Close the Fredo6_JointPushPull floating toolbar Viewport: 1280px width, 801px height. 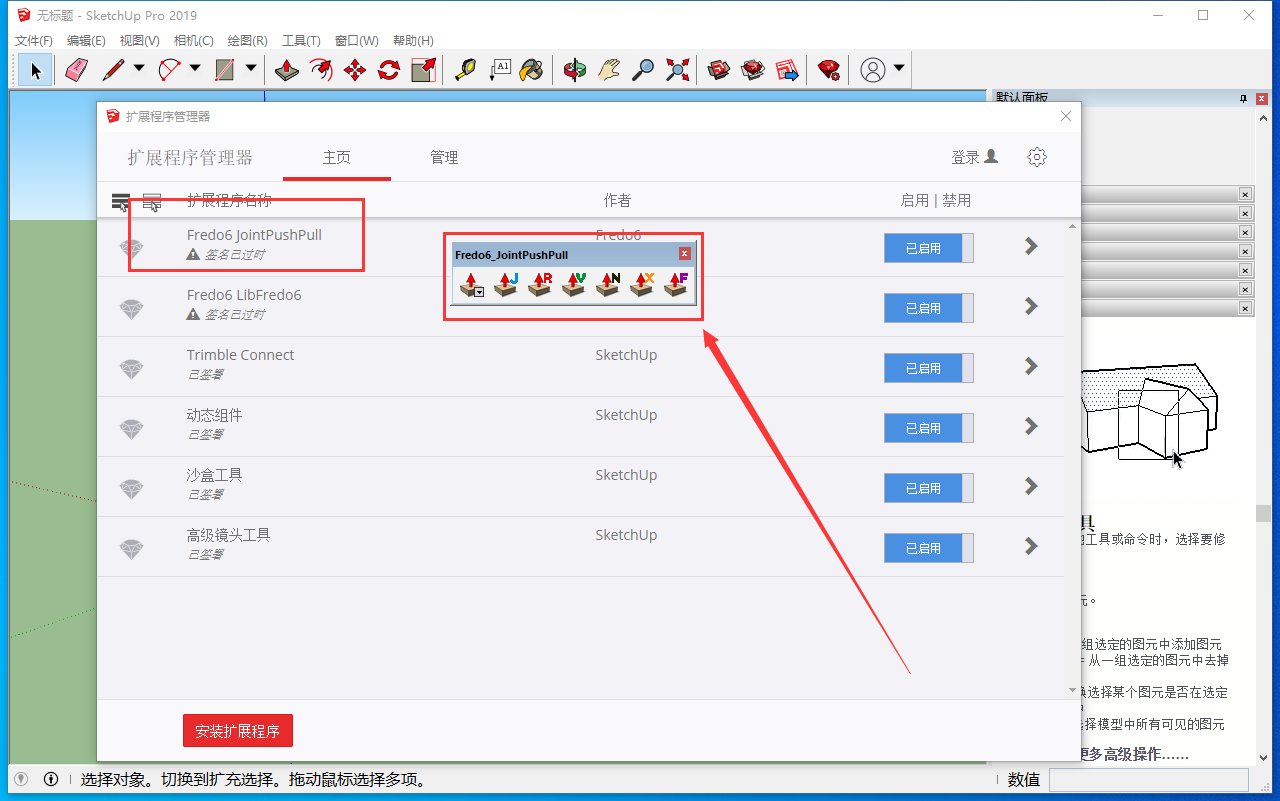click(x=685, y=254)
